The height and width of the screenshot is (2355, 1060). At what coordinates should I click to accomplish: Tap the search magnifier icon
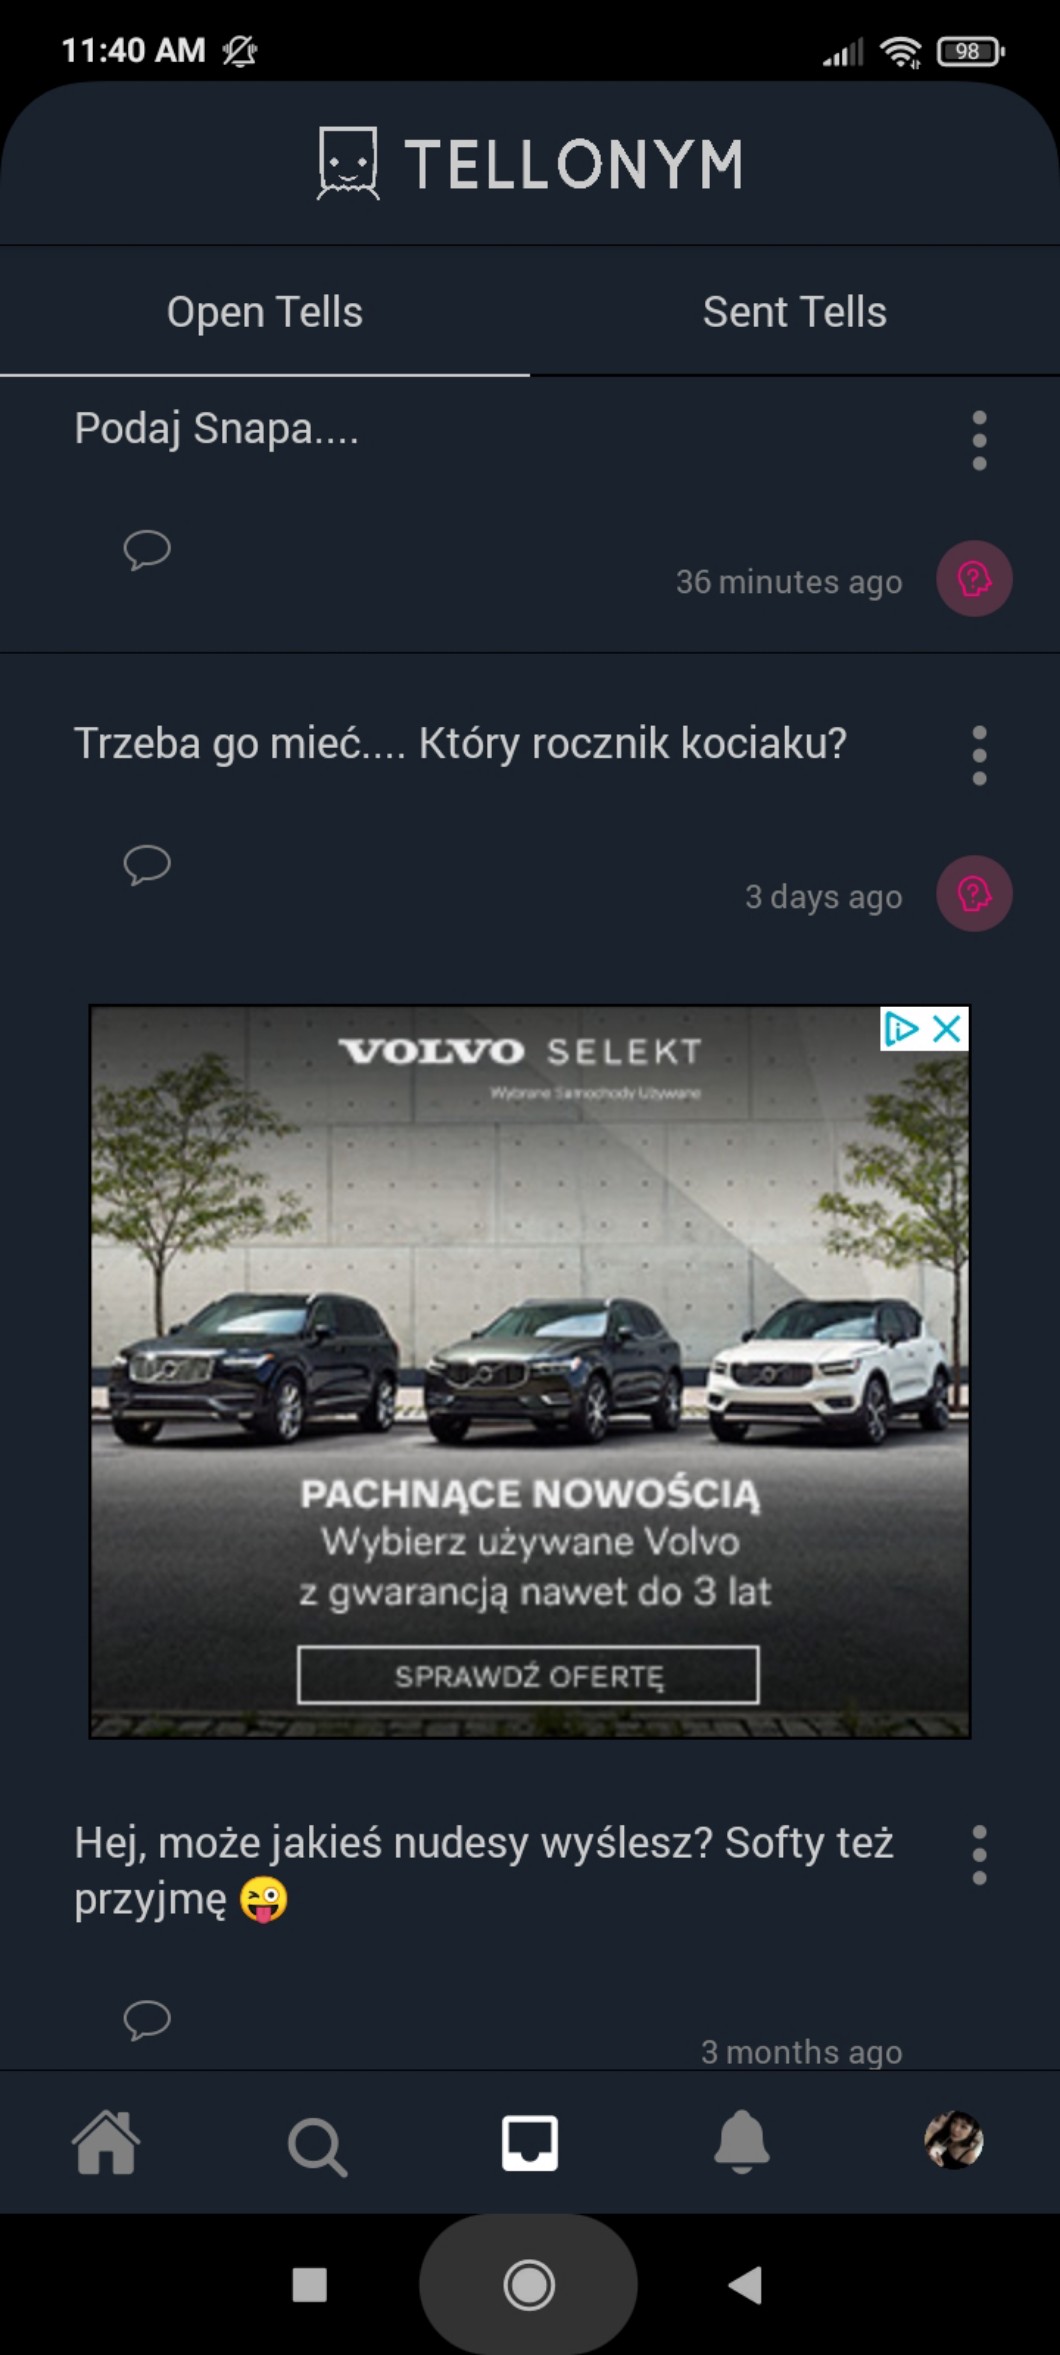(318, 2146)
